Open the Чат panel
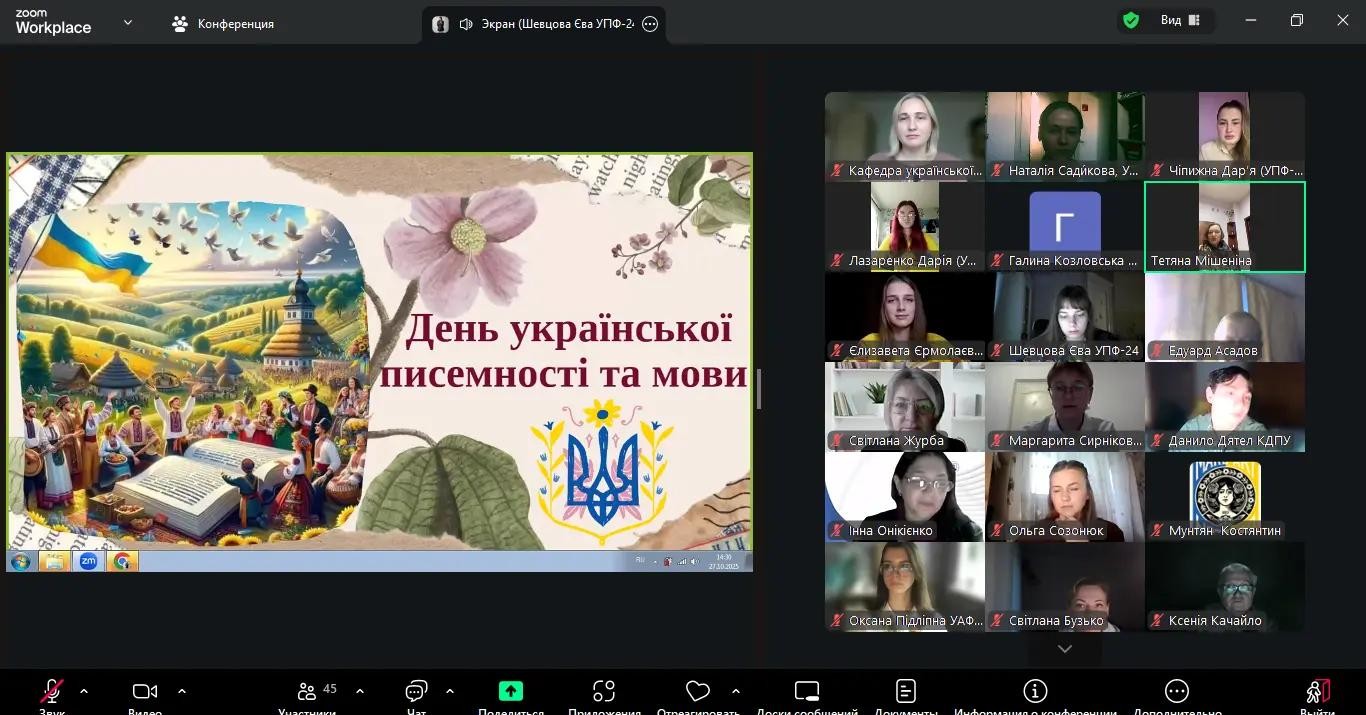 (x=415, y=692)
